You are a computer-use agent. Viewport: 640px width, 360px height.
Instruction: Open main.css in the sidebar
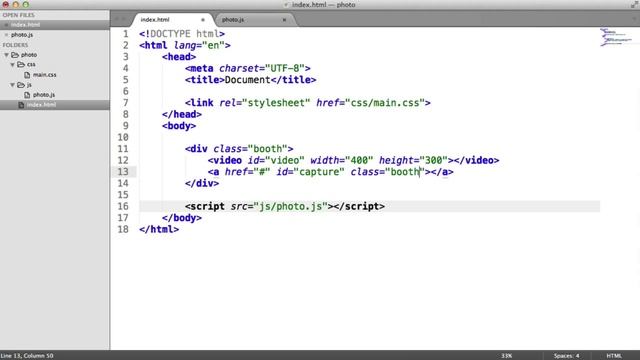[x=44, y=75]
